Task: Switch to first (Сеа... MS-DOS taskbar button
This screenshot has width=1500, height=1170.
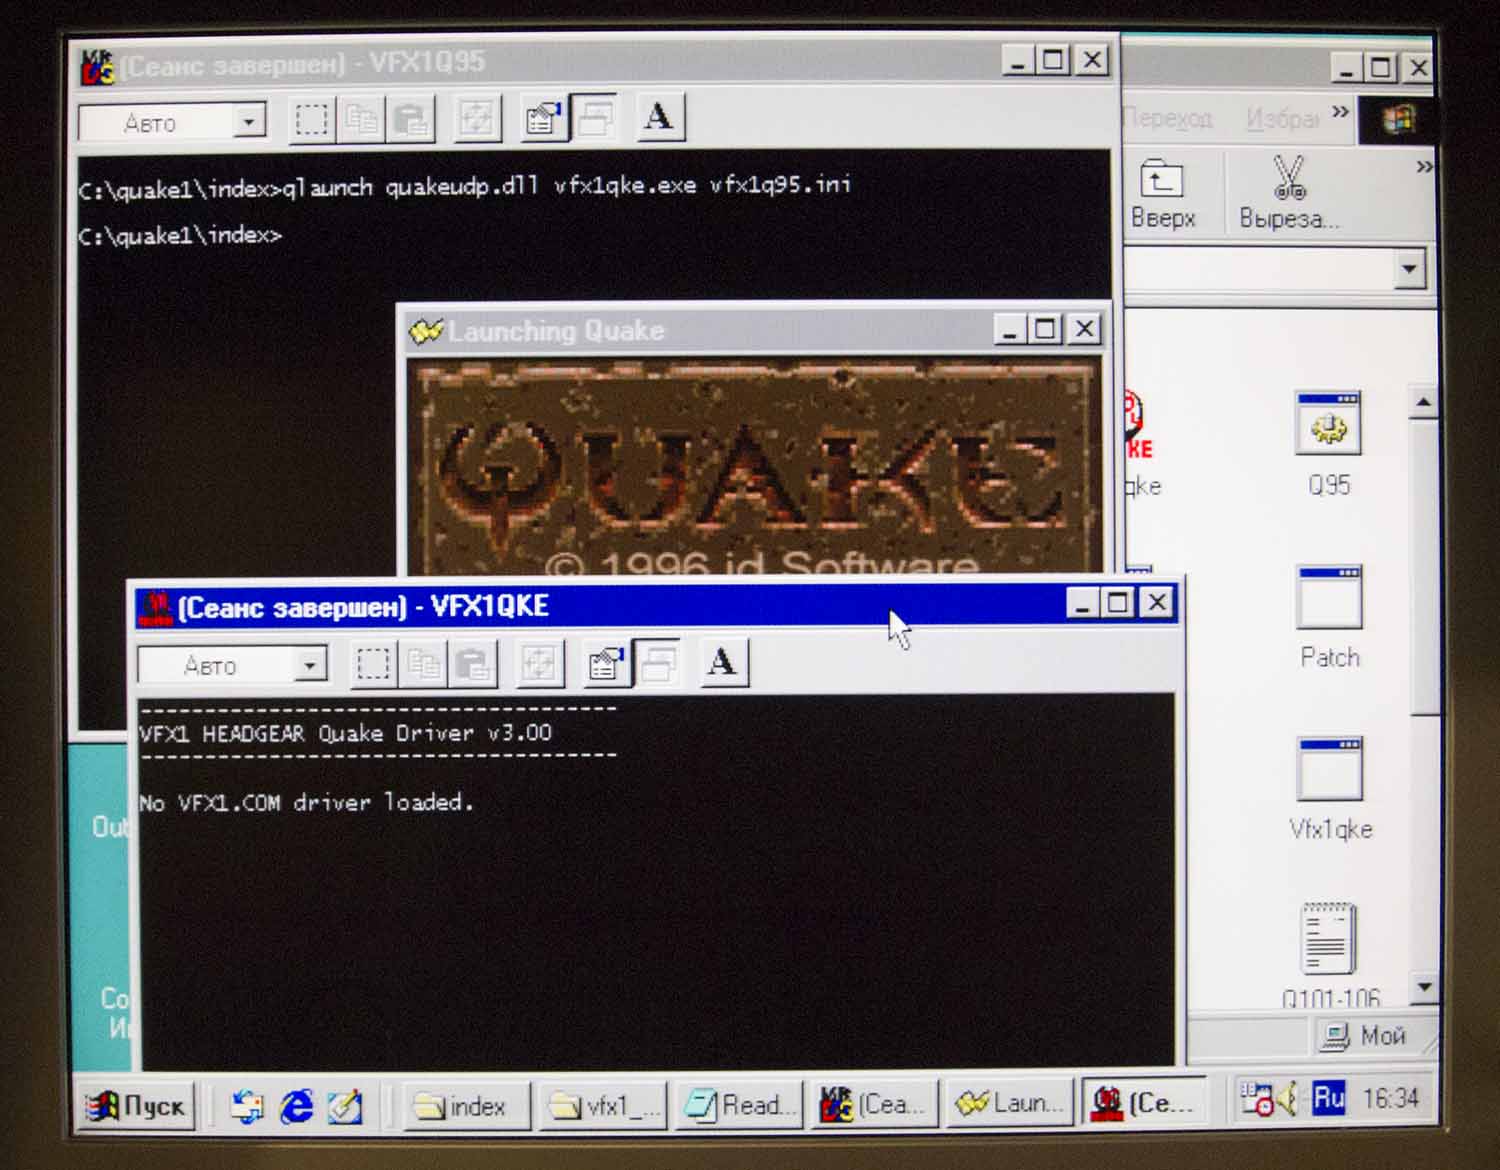Action: 874,1104
